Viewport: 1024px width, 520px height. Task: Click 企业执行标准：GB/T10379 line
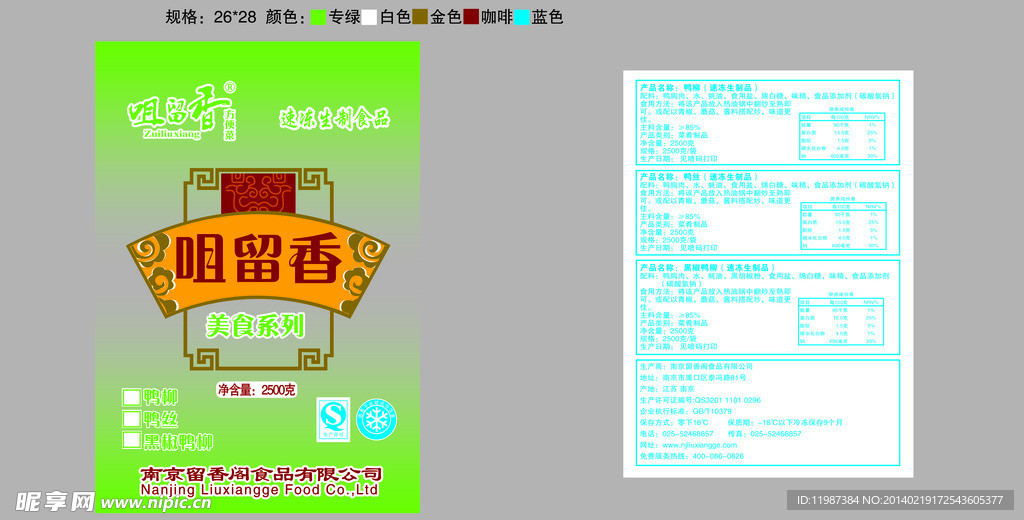point(686,412)
